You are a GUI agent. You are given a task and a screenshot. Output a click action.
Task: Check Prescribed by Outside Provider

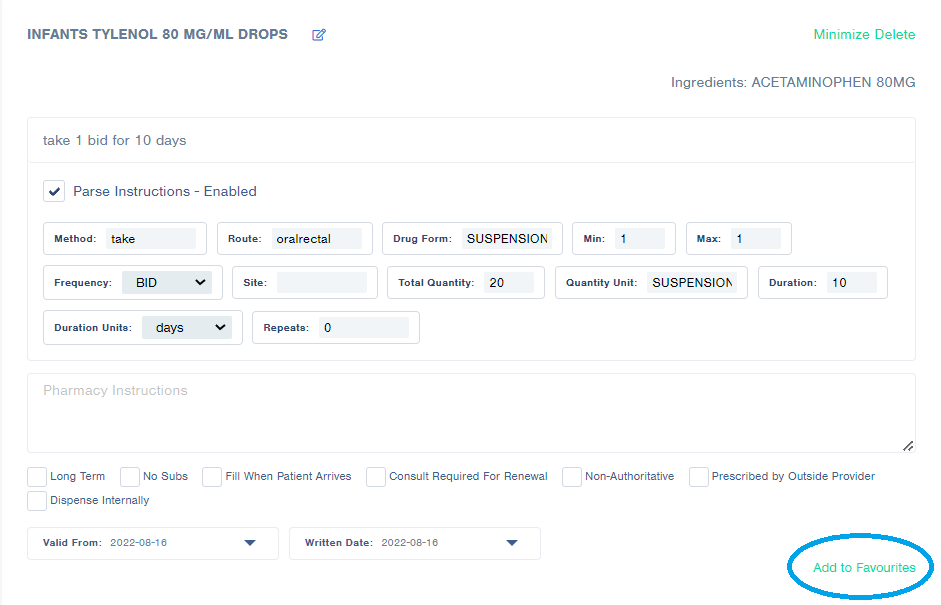point(697,477)
